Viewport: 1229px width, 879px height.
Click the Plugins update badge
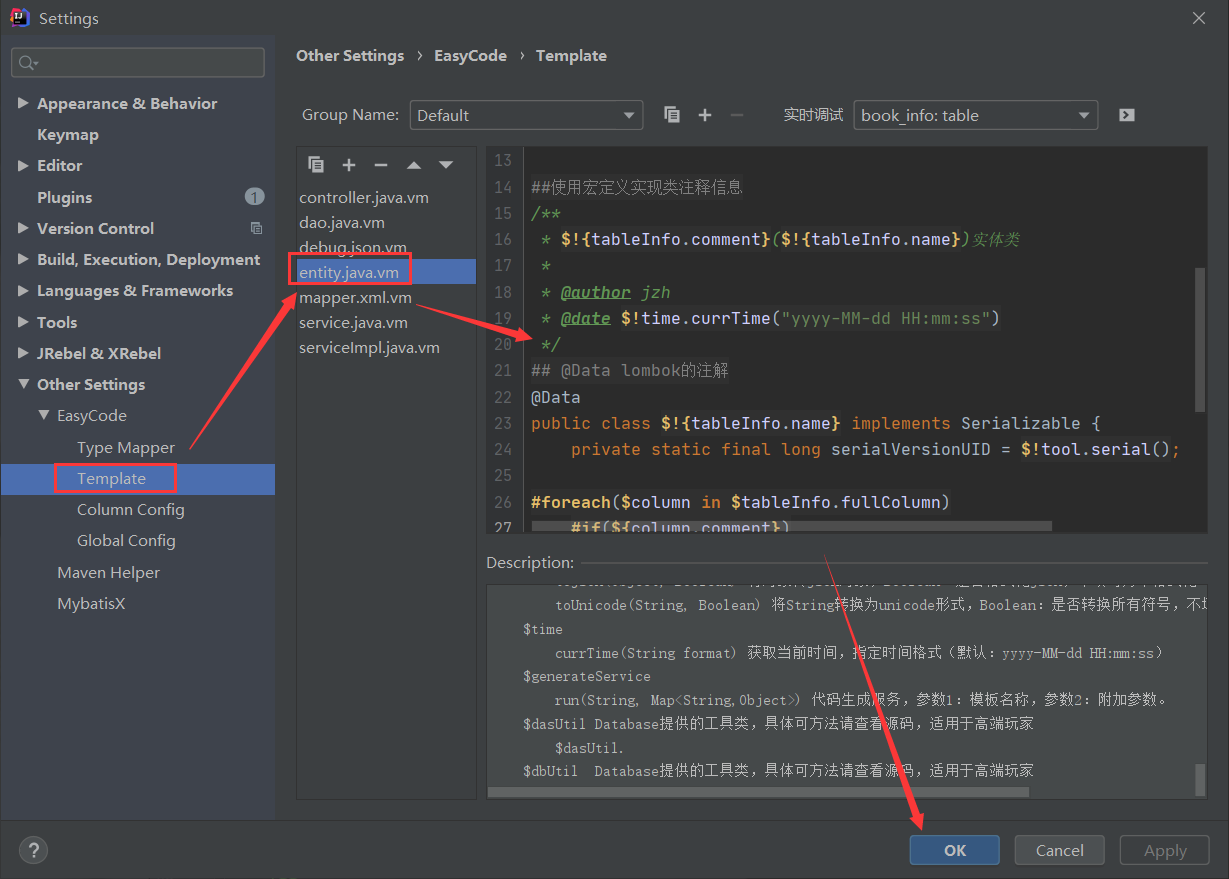[x=254, y=197]
